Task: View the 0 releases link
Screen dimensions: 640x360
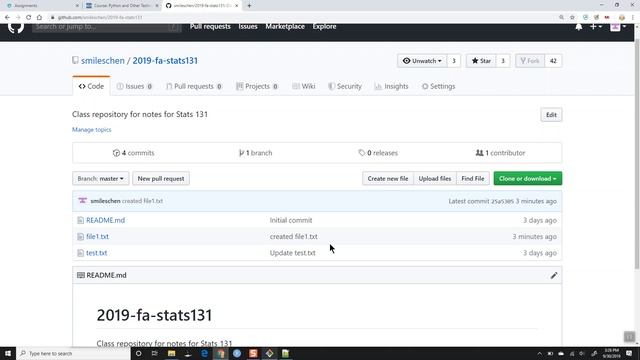Action: (x=378, y=153)
